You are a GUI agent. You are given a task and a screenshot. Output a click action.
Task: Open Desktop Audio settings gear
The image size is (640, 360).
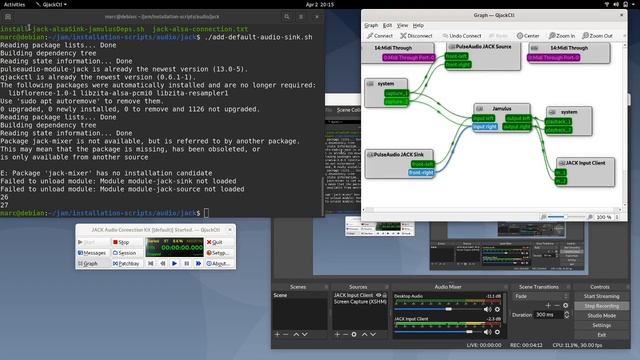497,309
